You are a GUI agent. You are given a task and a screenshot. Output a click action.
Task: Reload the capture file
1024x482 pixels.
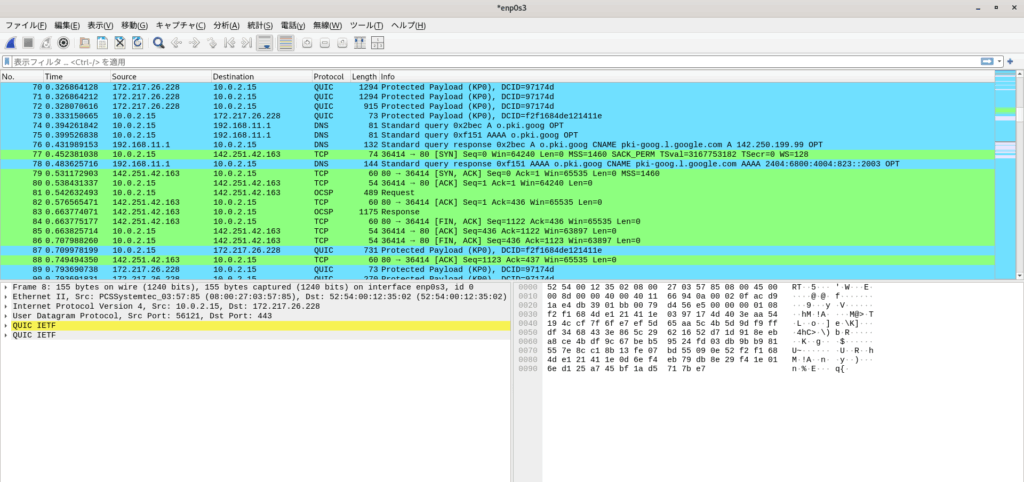click(137, 42)
